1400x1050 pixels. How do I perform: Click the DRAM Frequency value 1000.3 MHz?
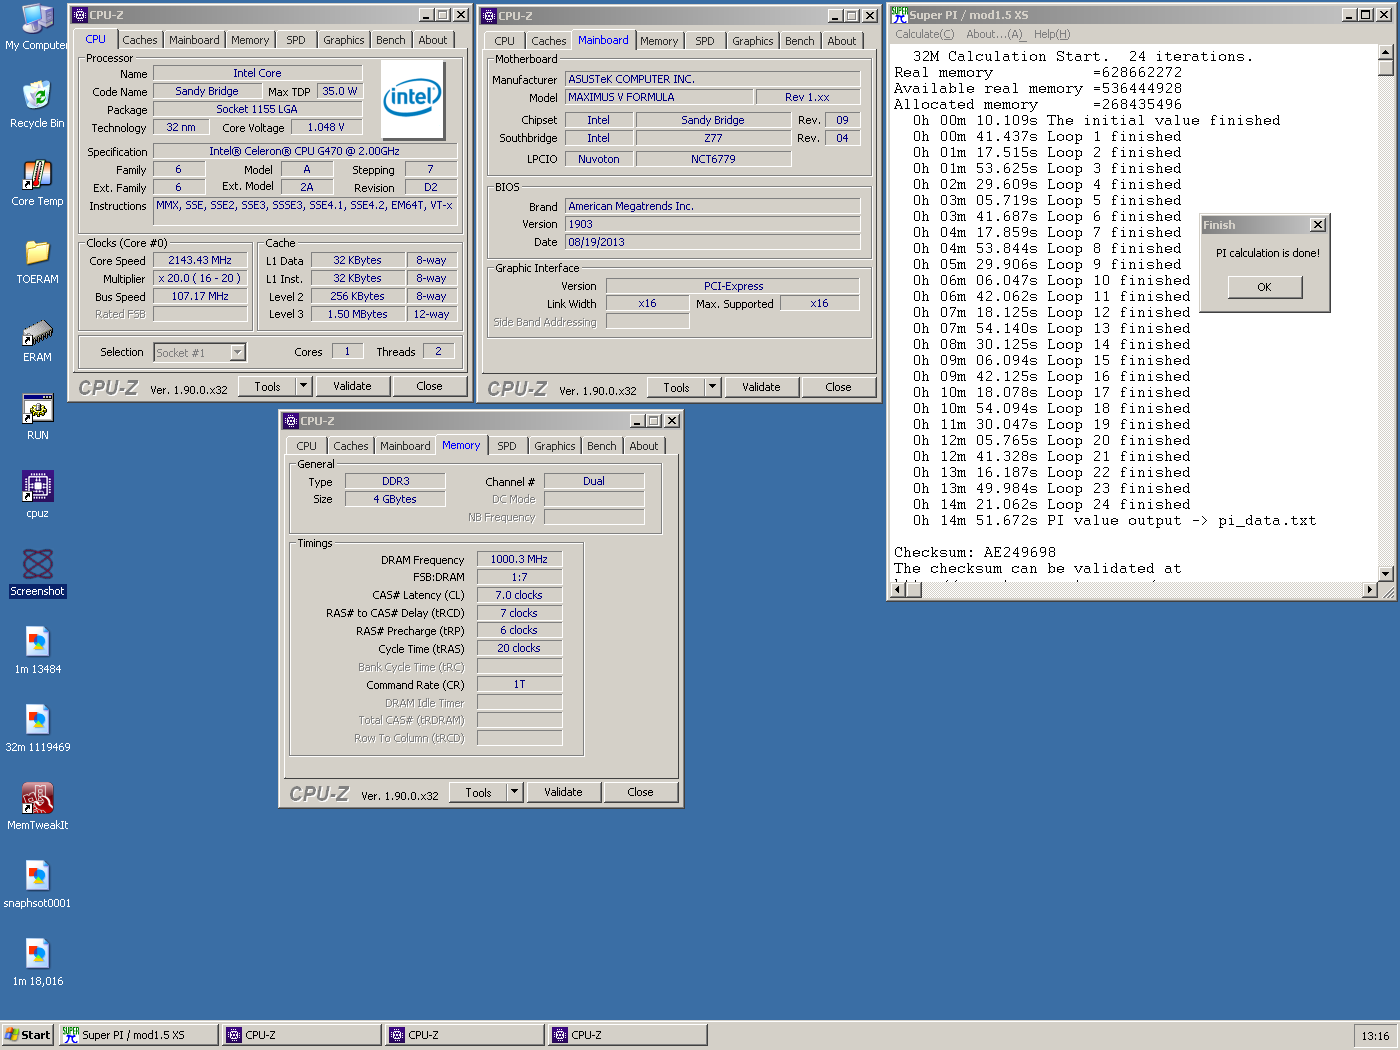519,559
